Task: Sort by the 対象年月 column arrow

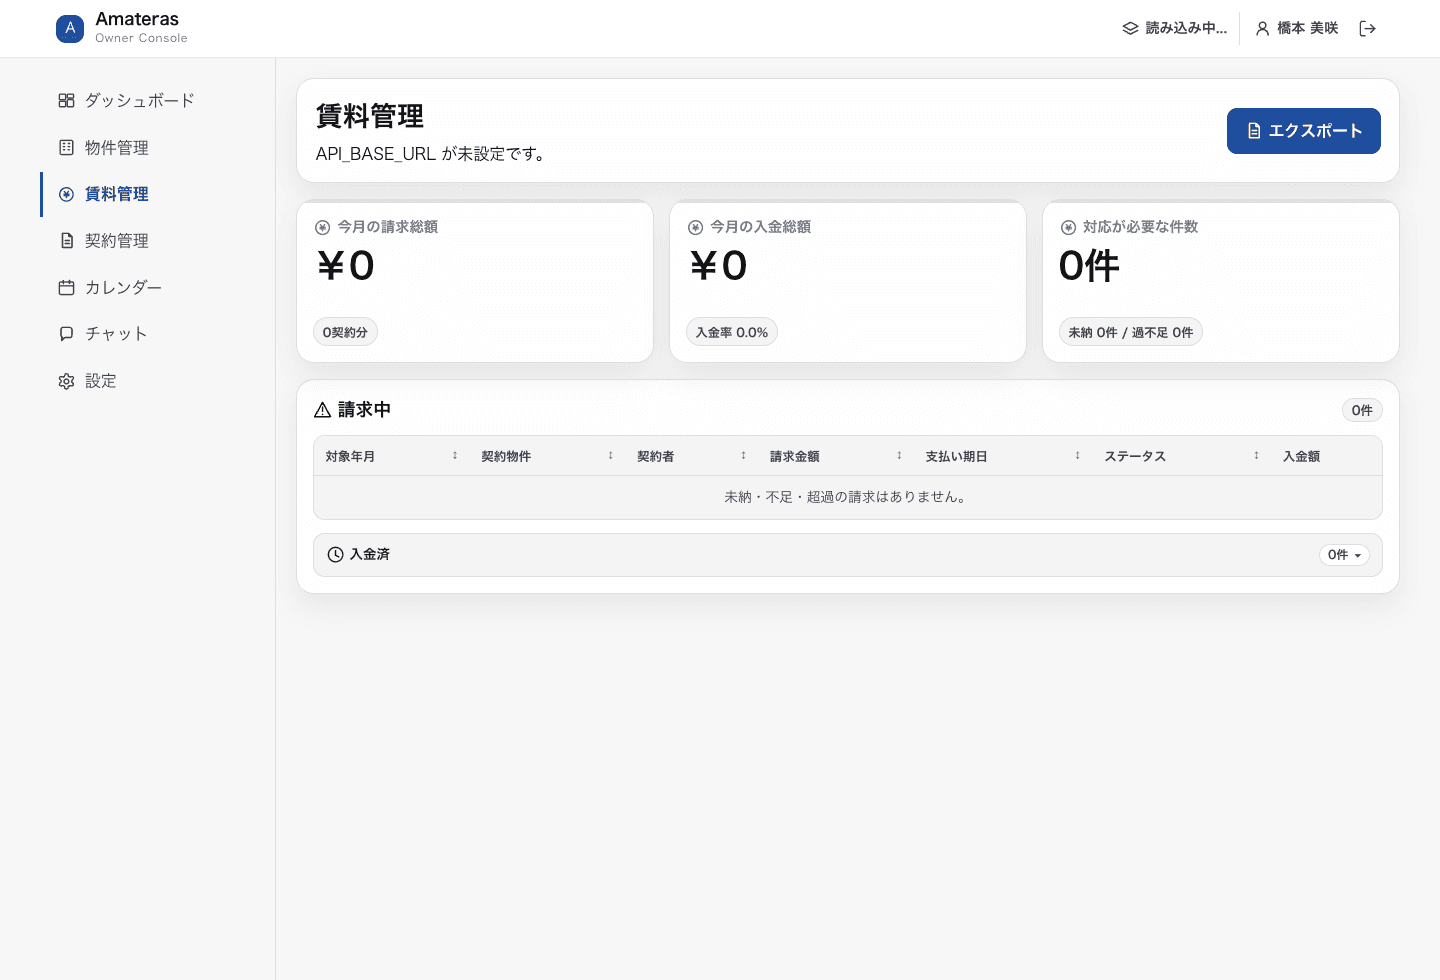Action: pyautogui.click(x=455, y=456)
